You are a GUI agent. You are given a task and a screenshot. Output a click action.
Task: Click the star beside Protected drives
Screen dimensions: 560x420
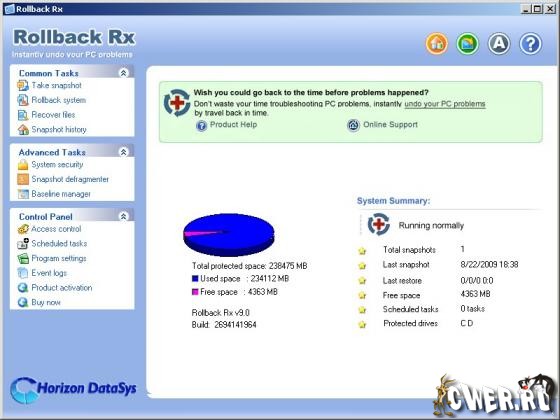(x=362, y=325)
